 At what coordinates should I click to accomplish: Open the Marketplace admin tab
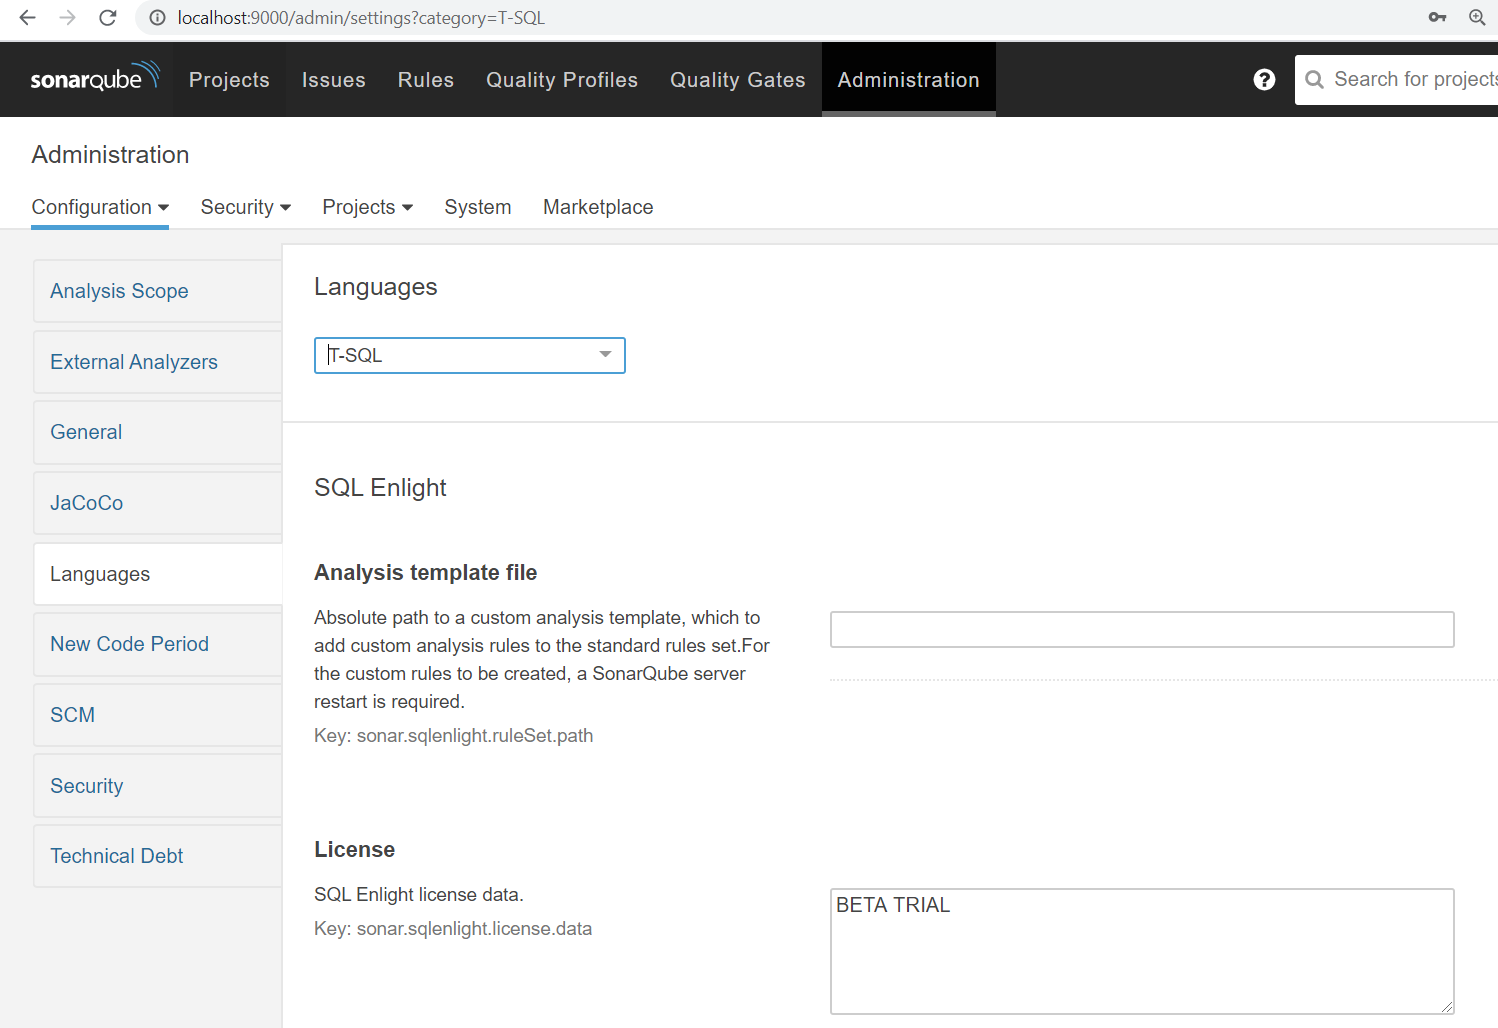click(598, 207)
